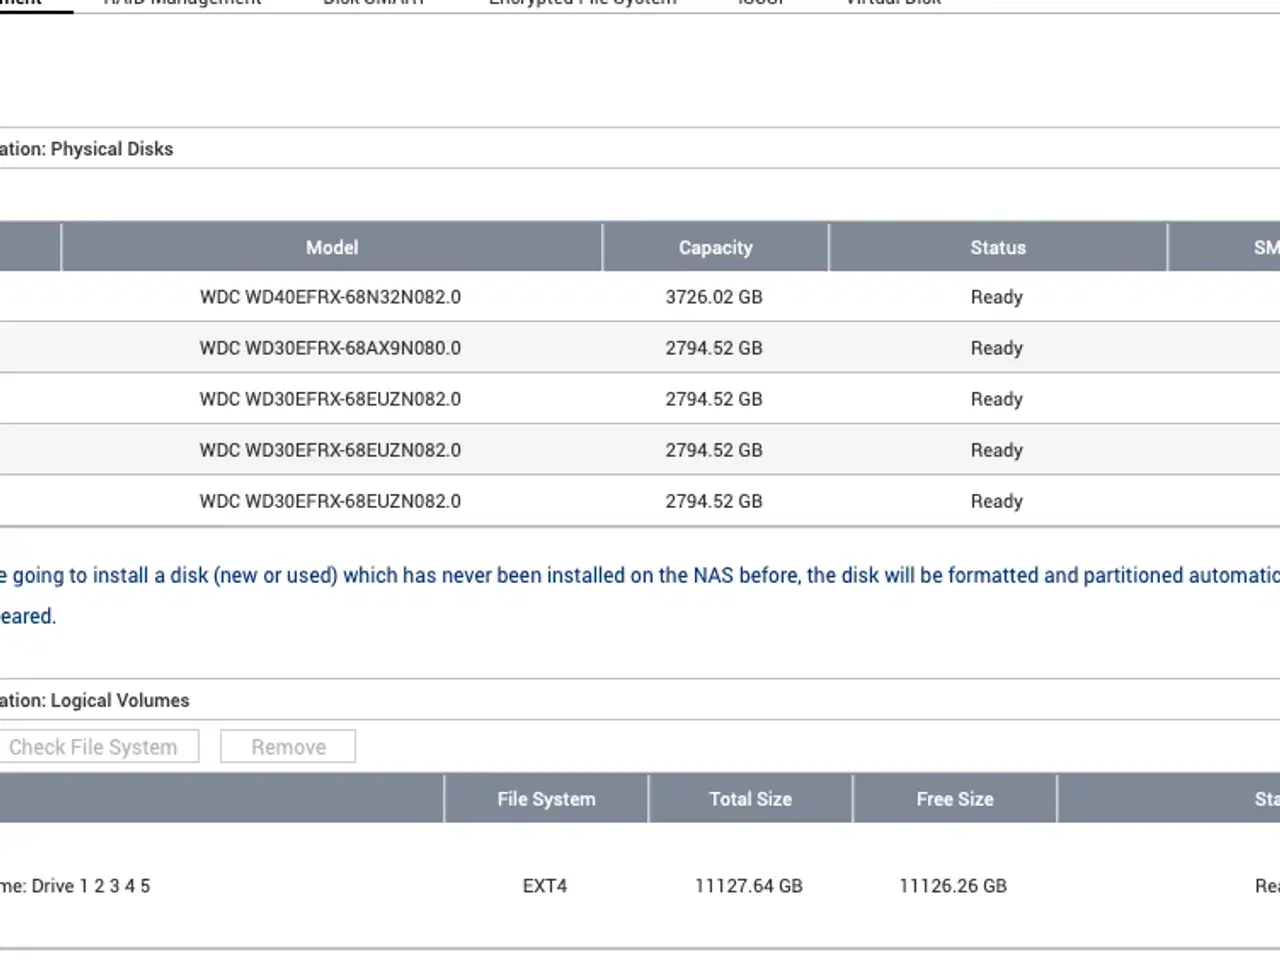
Task: Click the Total Size column header
Action: point(750,798)
